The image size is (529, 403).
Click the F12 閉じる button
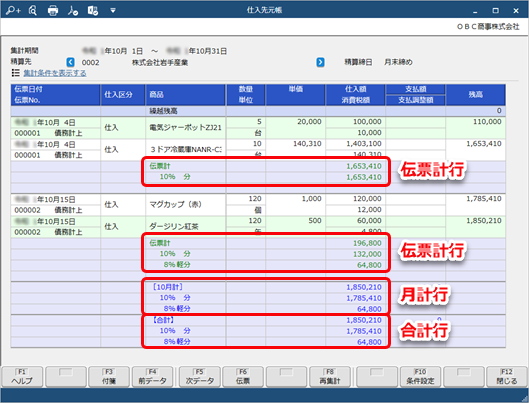(506, 377)
